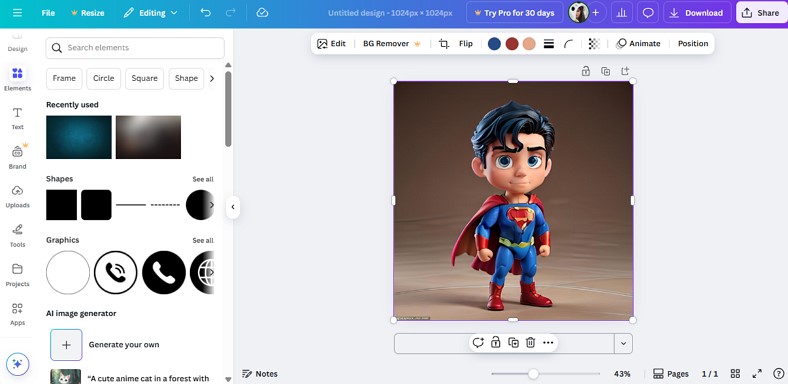The width and height of the screenshot is (788, 384).
Task: Open the Uploads sidebar tab
Action: click(x=17, y=196)
